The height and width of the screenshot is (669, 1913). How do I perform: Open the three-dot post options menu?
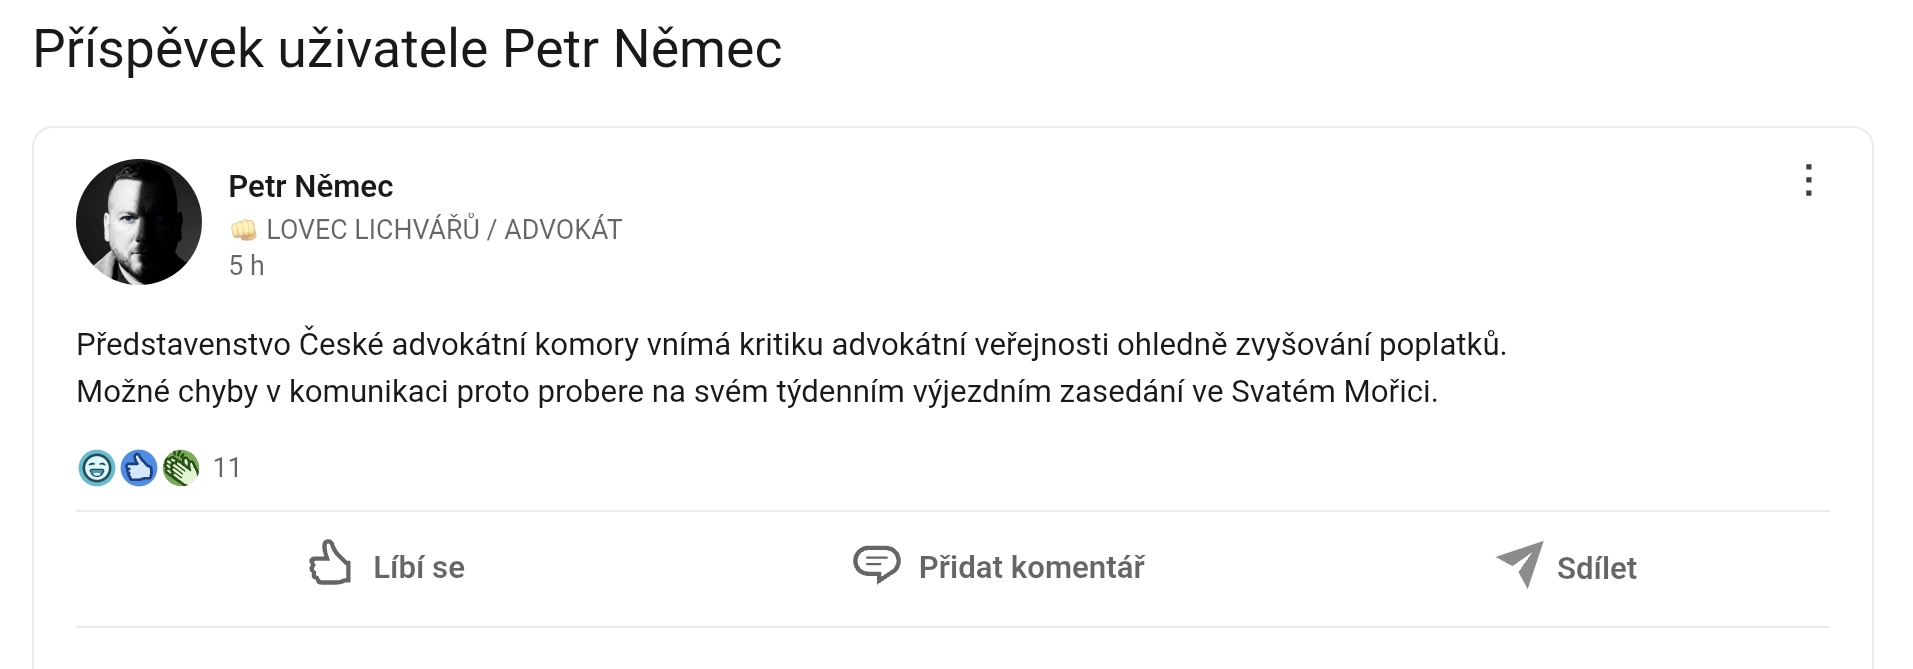click(1808, 181)
